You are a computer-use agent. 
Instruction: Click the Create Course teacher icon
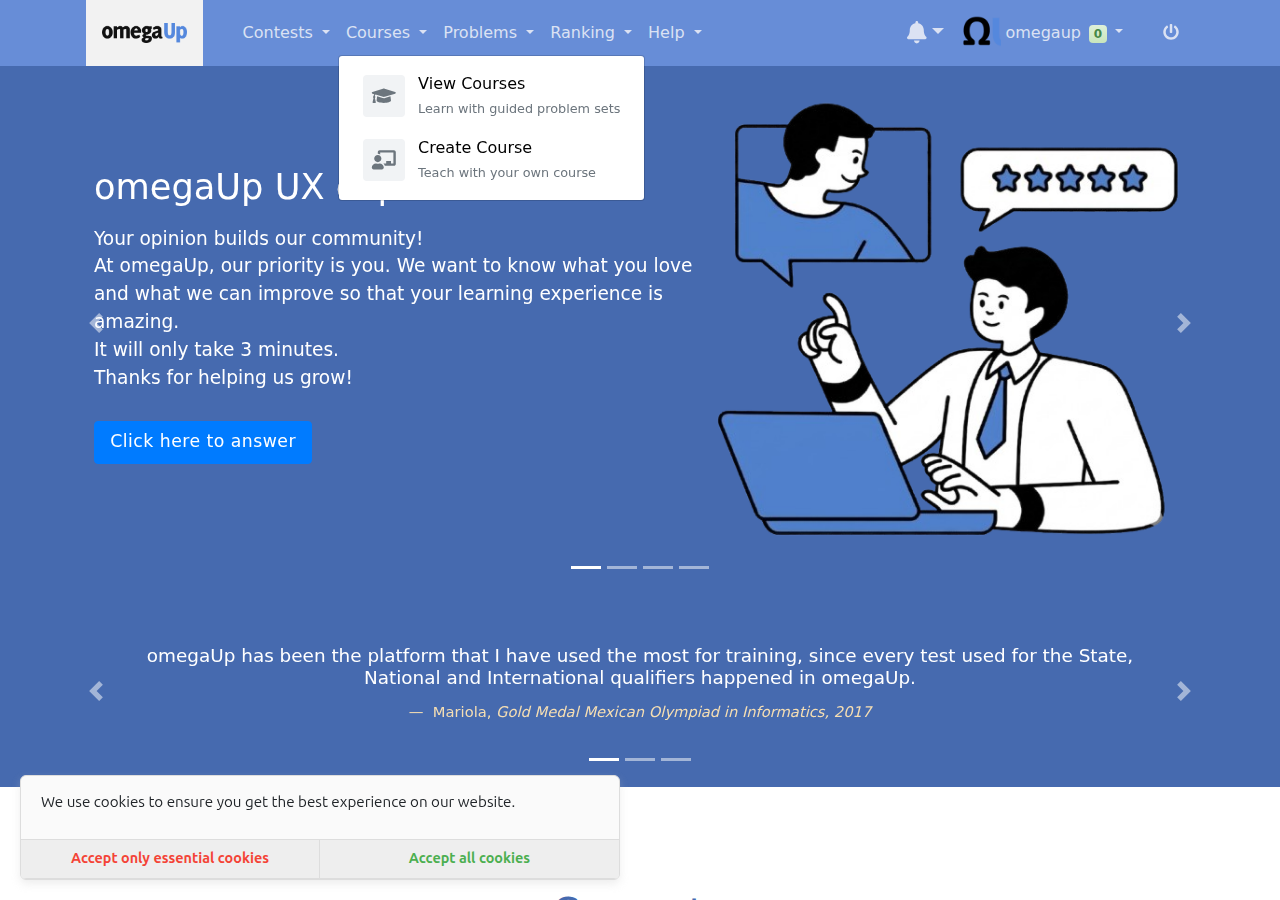pos(384,160)
